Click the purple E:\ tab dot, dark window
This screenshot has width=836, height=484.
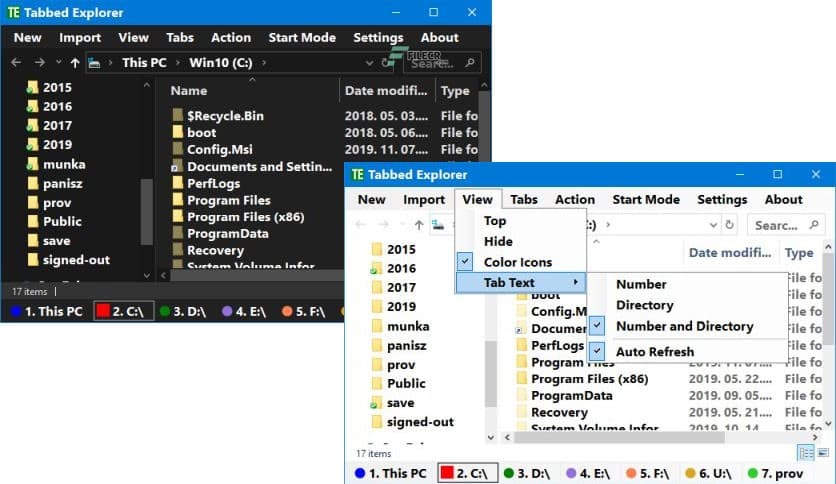(x=227, y=311)
